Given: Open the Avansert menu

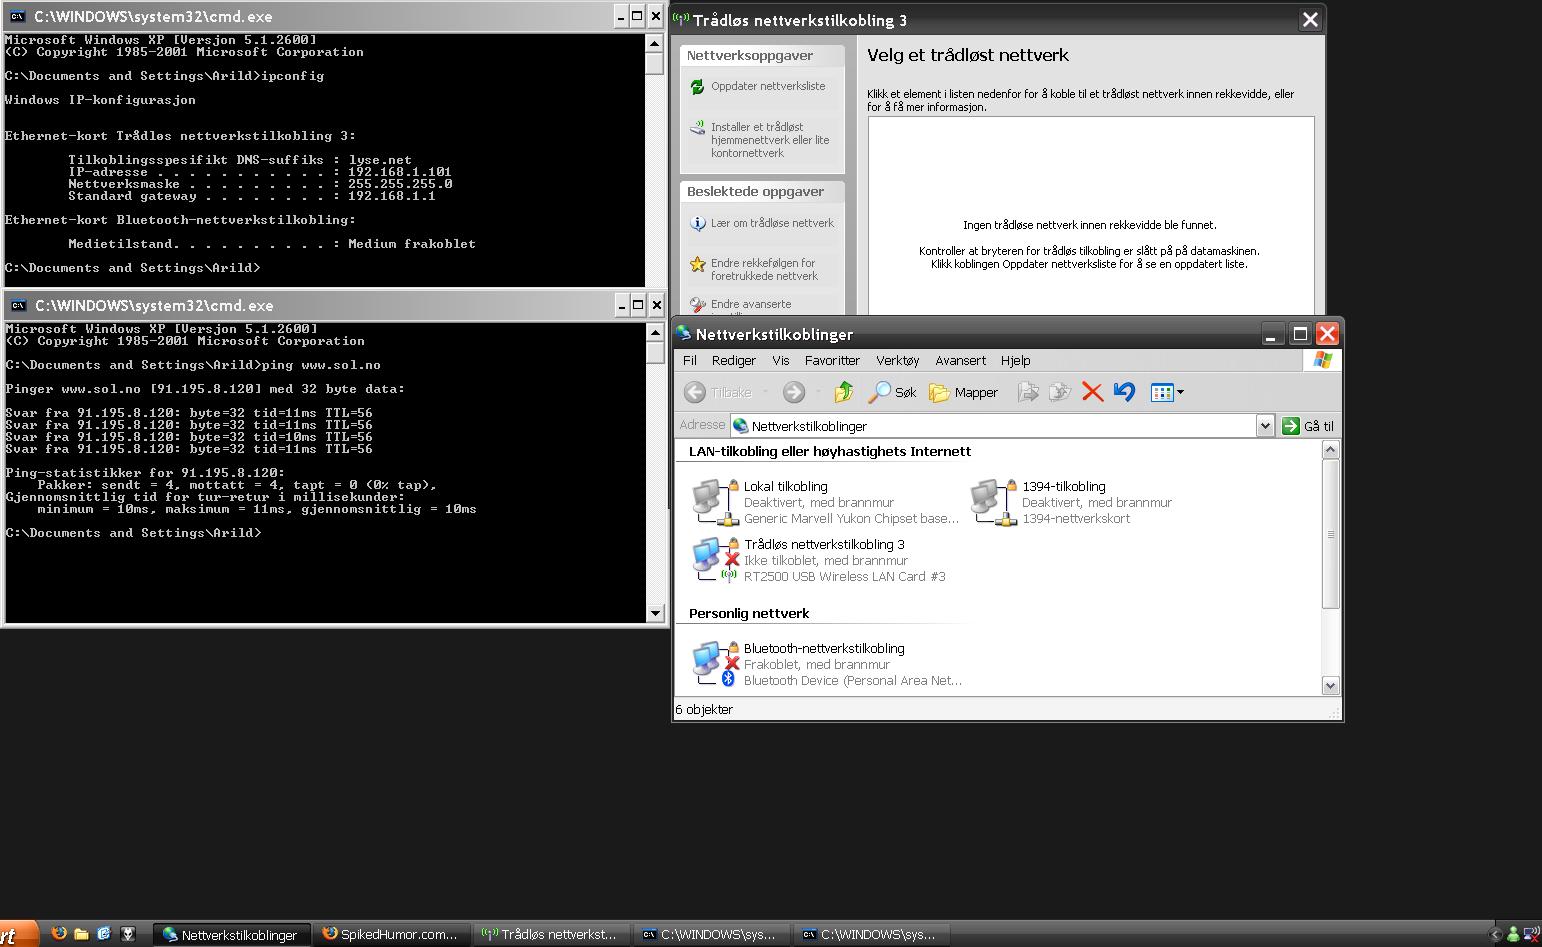Looking at the screenshot, I should [x=960, y=360].
